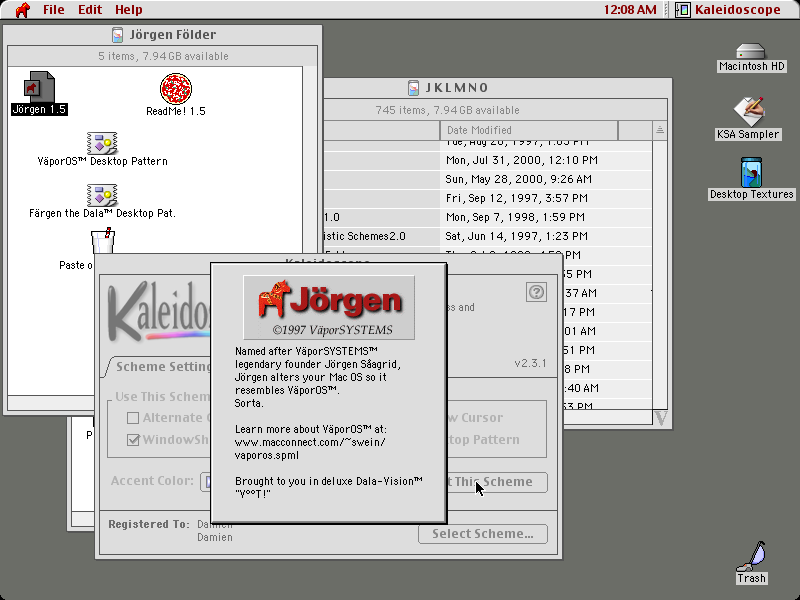Click the Select Scheme... button
Image resolution: width=800 pixels, height=600 pixels.
coord(483,534)
